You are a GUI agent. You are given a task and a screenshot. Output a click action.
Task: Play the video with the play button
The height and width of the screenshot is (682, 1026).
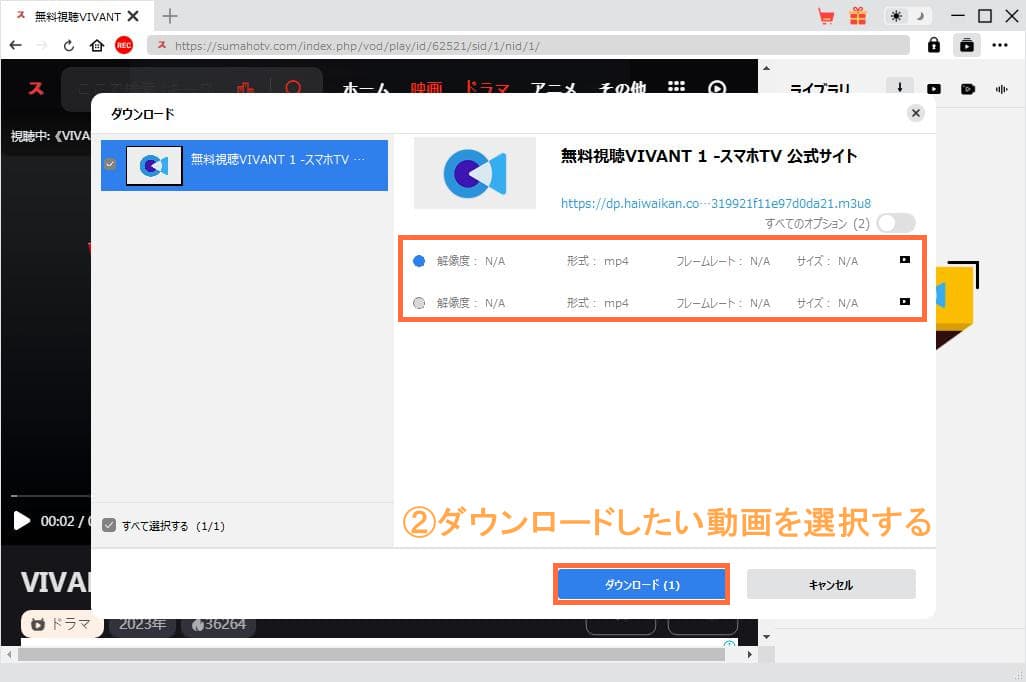click(x=22, y=521)
